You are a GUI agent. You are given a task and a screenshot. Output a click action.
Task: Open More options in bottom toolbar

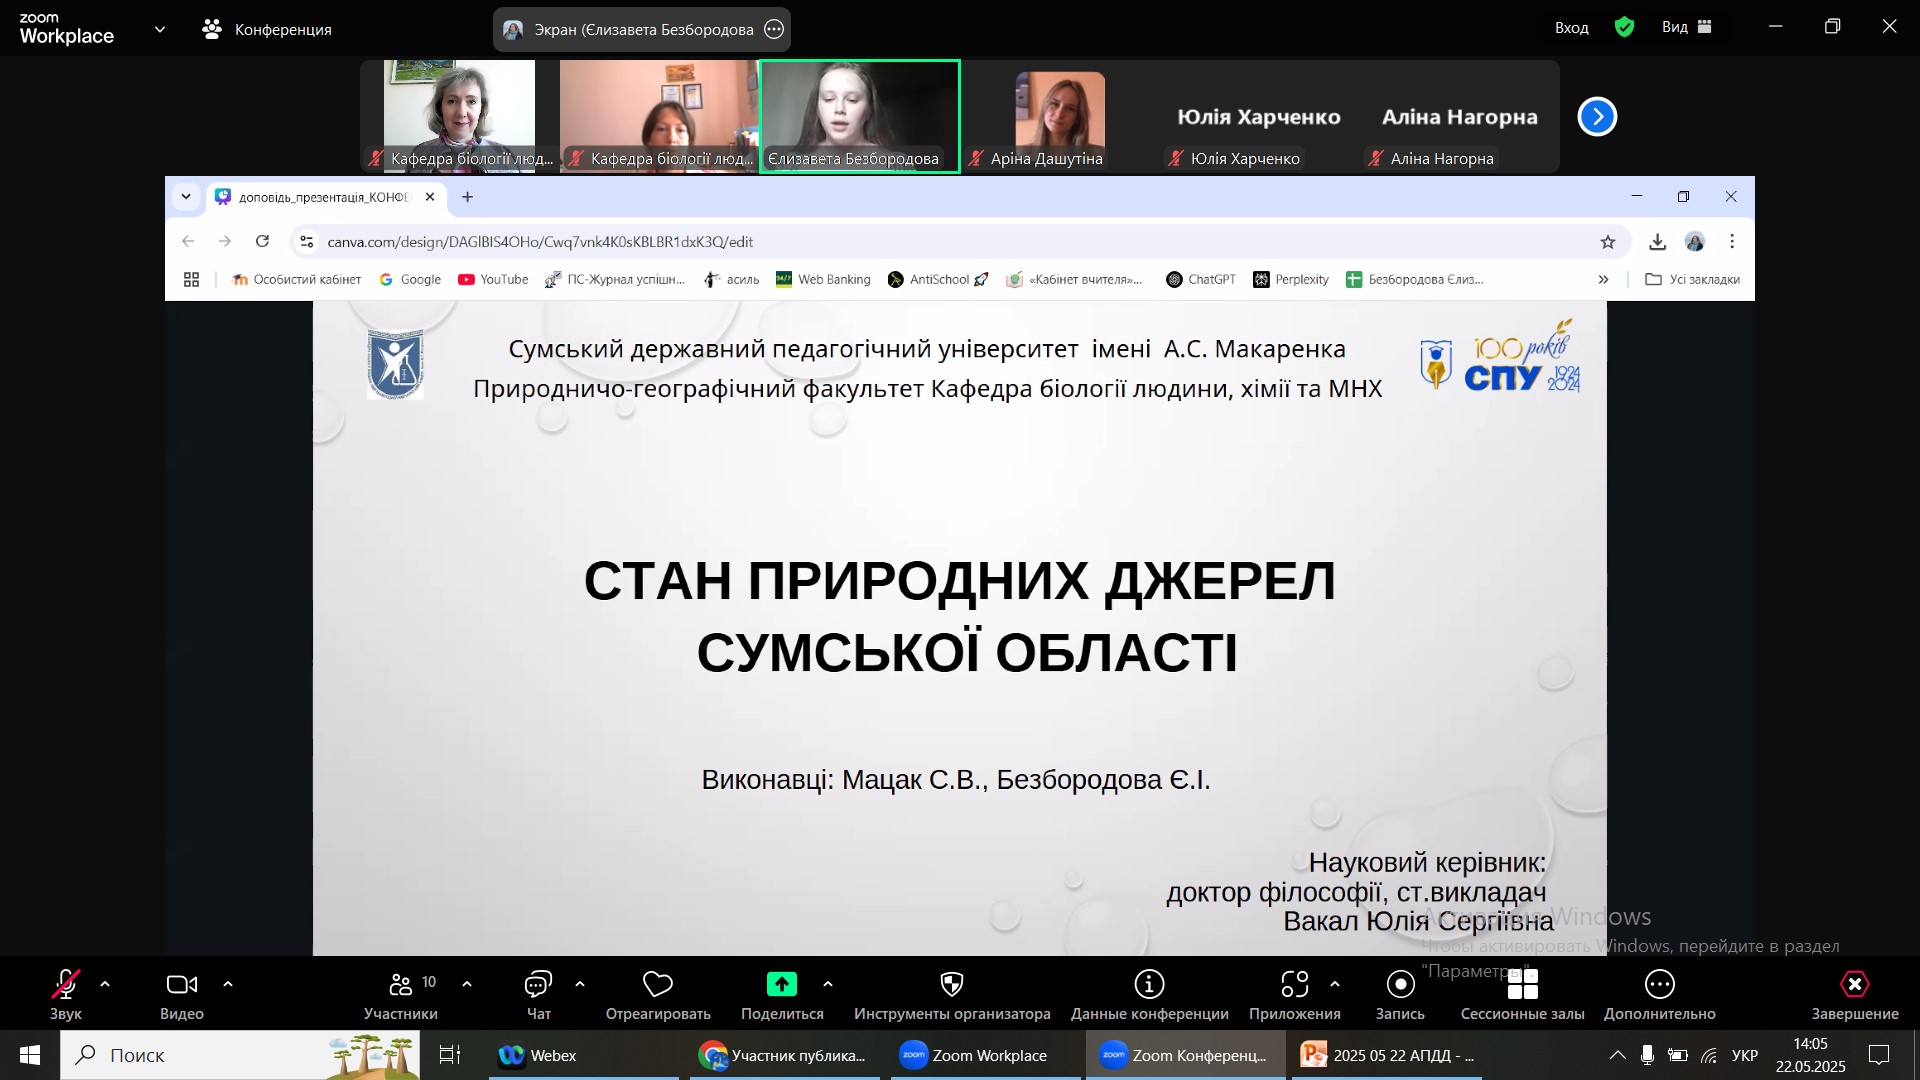1659,986
